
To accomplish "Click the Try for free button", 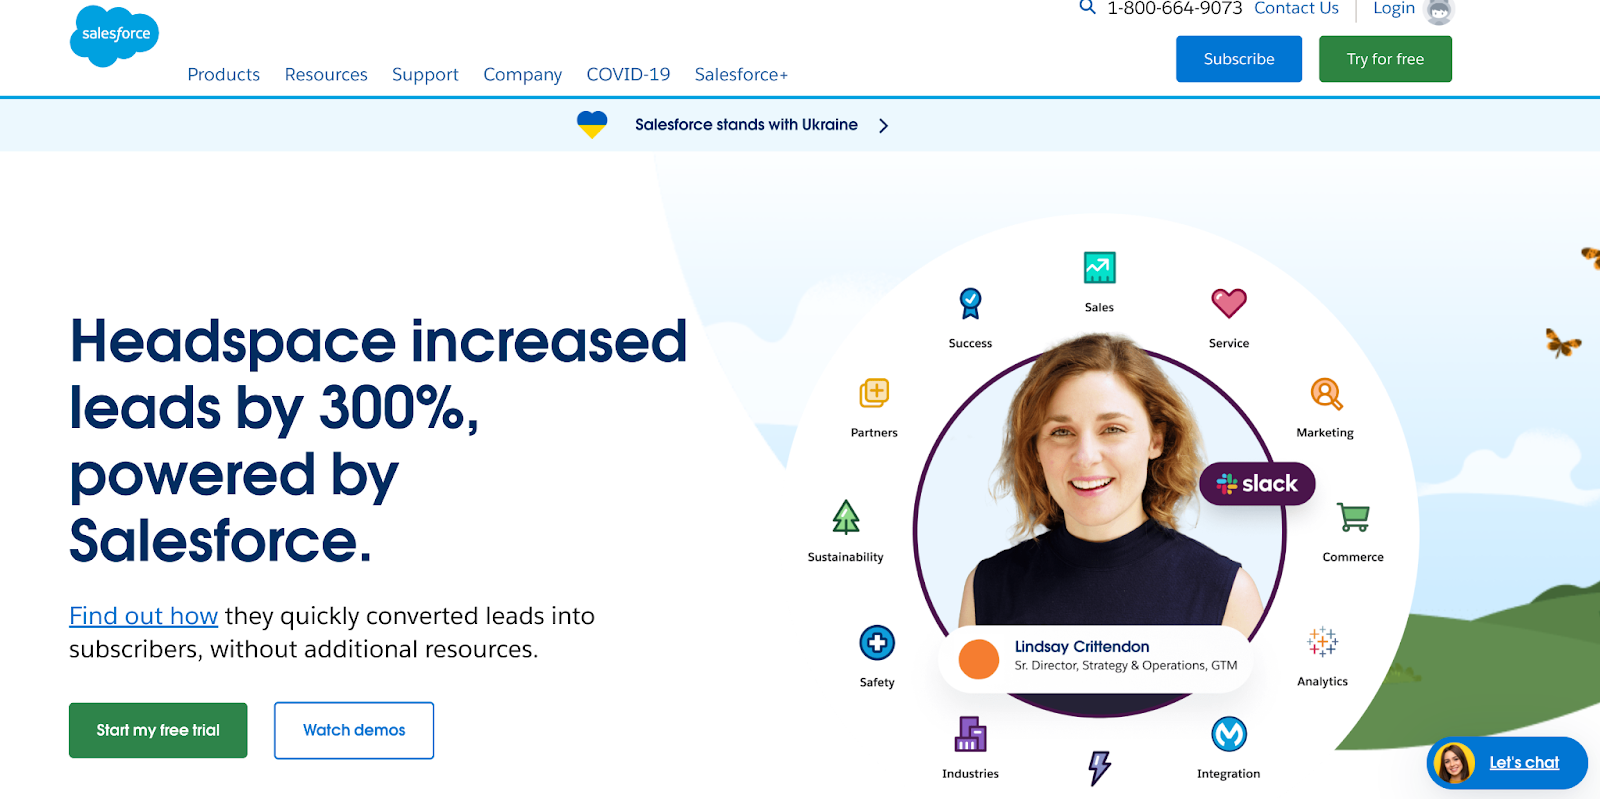I will (x=1385, y=59).
